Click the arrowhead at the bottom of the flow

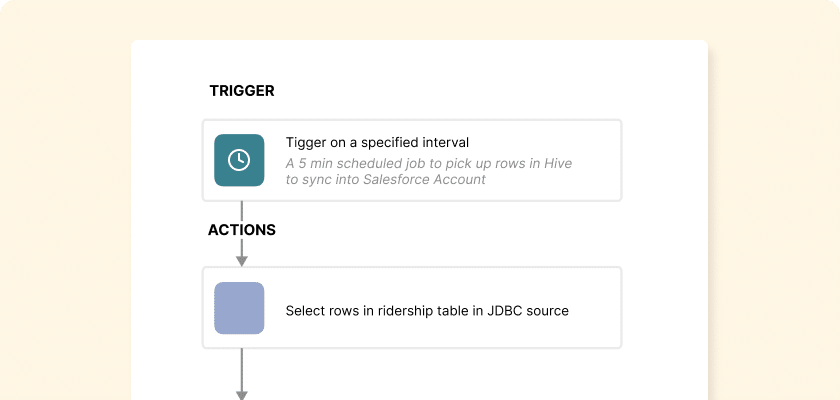(x=242, y=395)
